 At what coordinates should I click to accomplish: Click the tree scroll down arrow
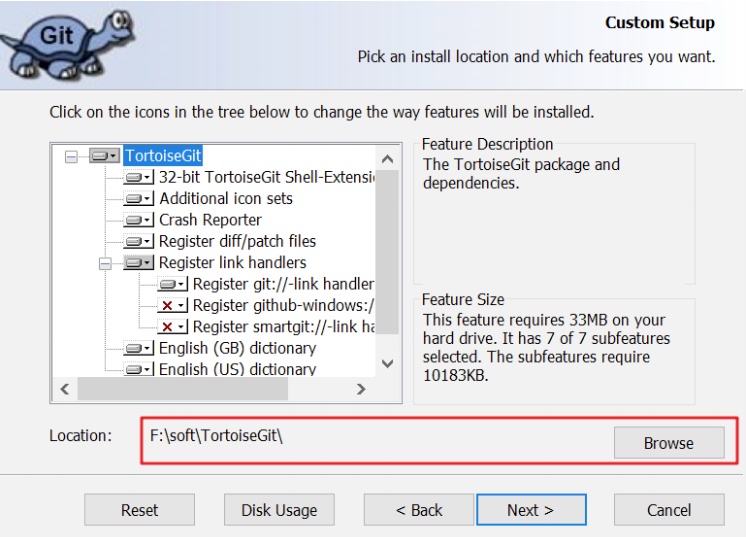(388, 364)
